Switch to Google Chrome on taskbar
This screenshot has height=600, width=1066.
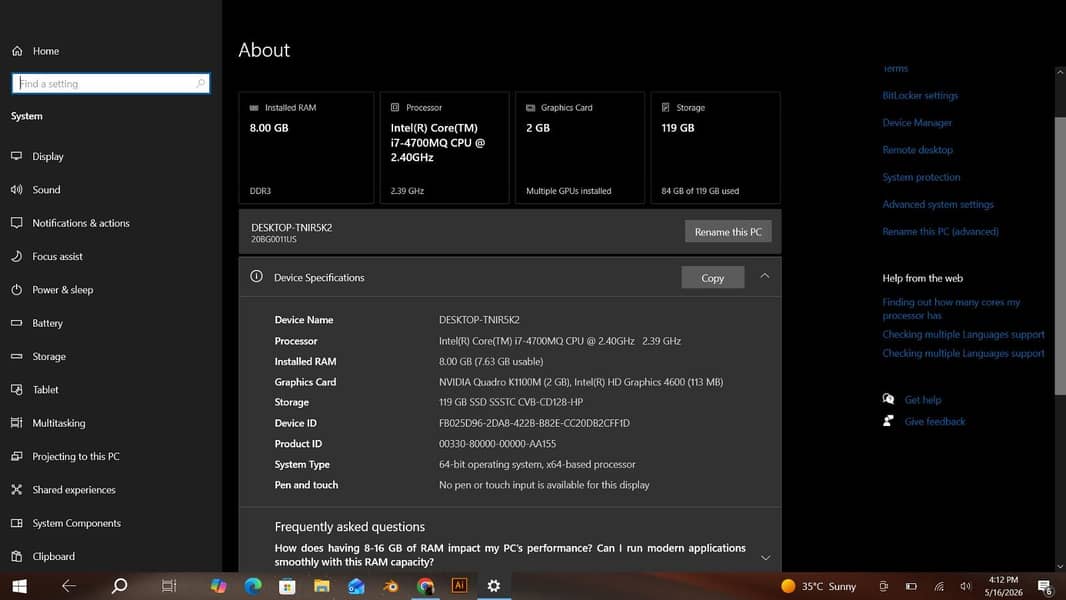426,586
